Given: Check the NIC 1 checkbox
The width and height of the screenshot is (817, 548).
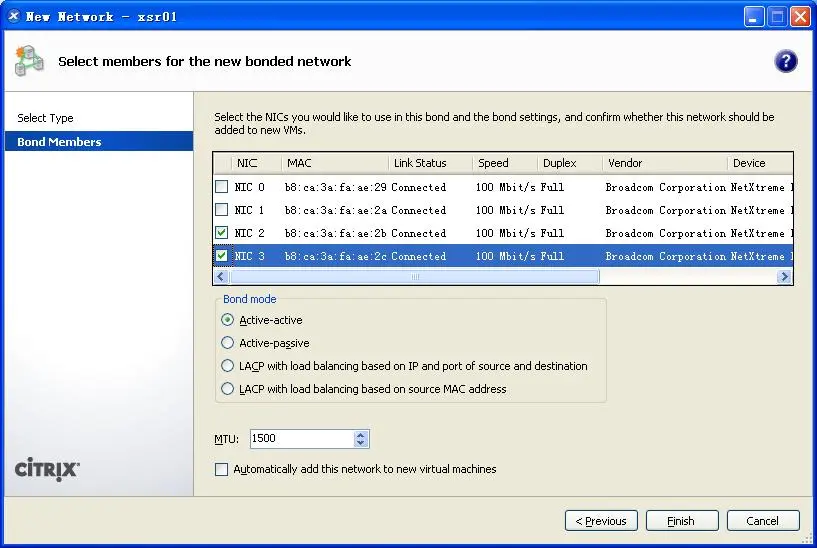Looking at the screenshot, I should pyautogui.click(x=221, y=209).
